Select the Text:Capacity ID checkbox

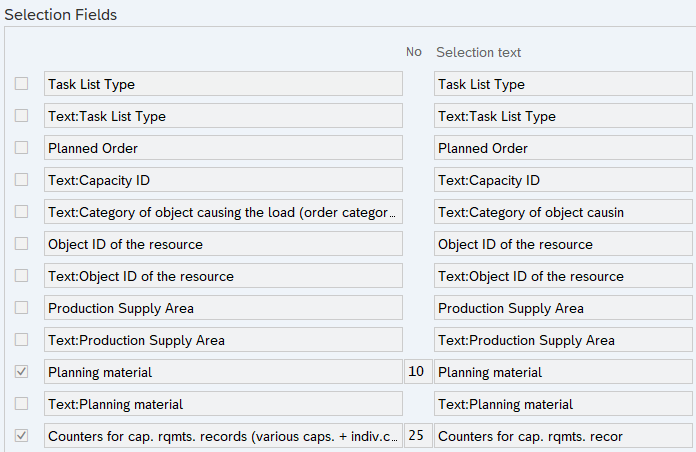click(21, 180)
